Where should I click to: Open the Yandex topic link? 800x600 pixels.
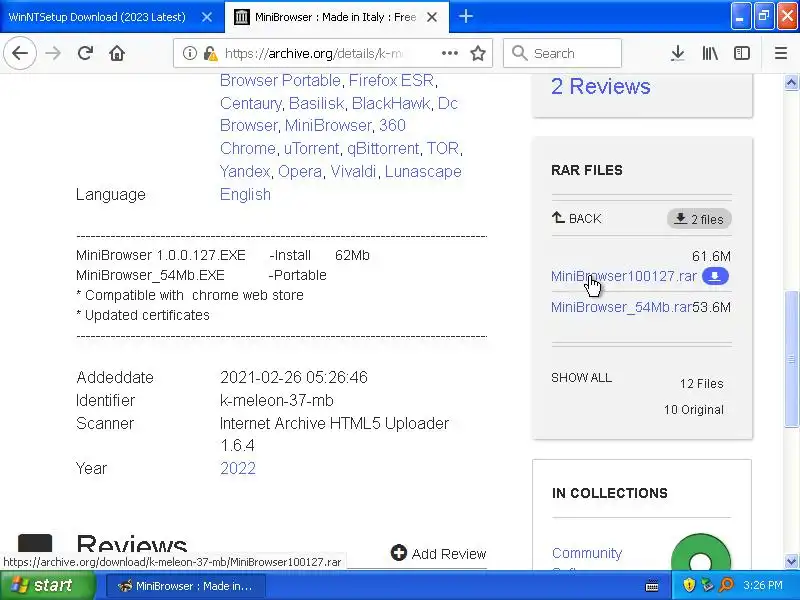[245, 171]
